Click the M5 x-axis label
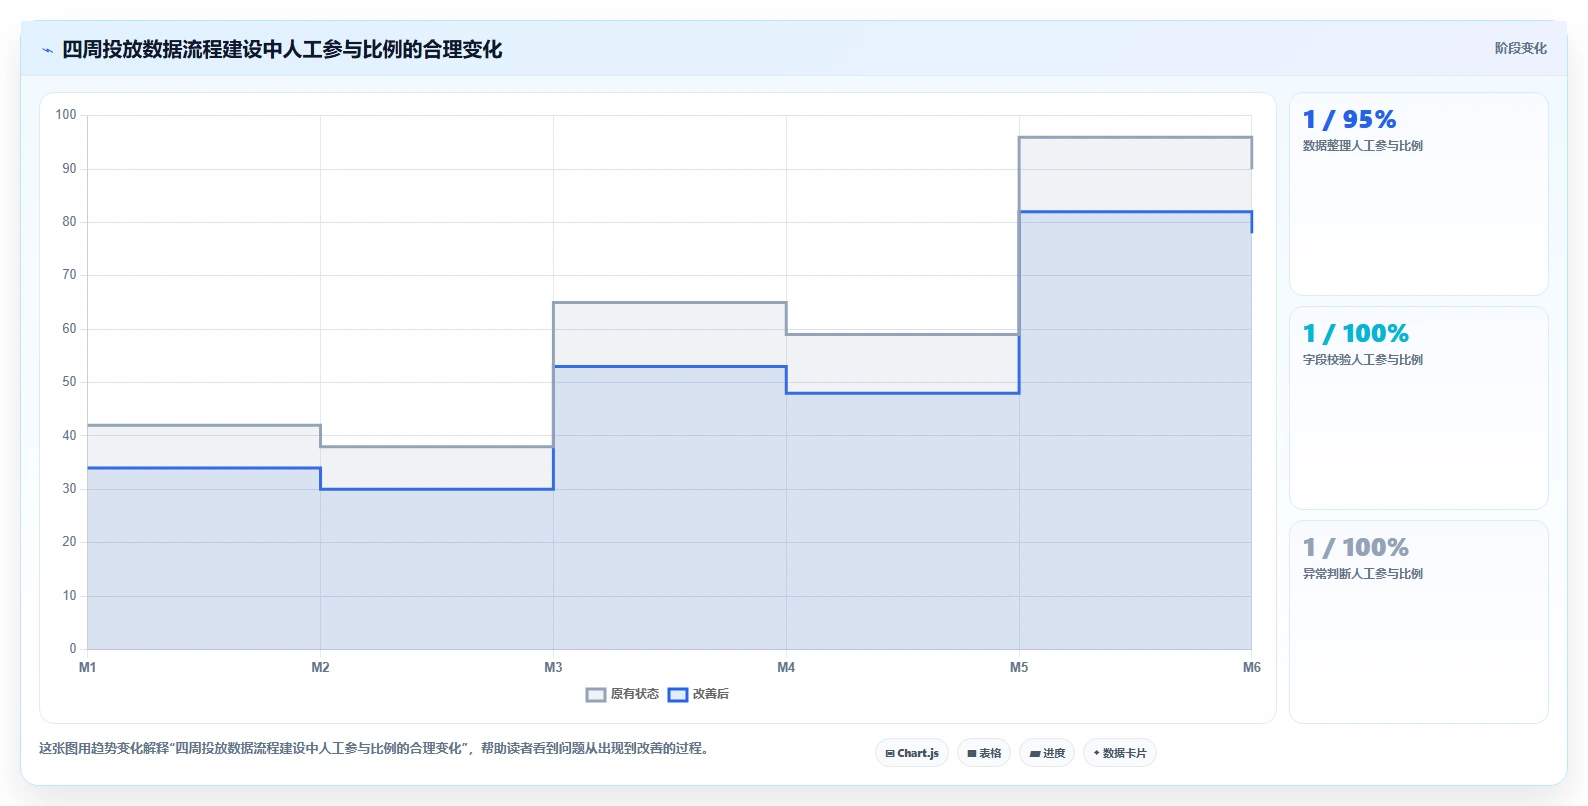Viewport: 1588px width, 806px height. coord(1019,667)
